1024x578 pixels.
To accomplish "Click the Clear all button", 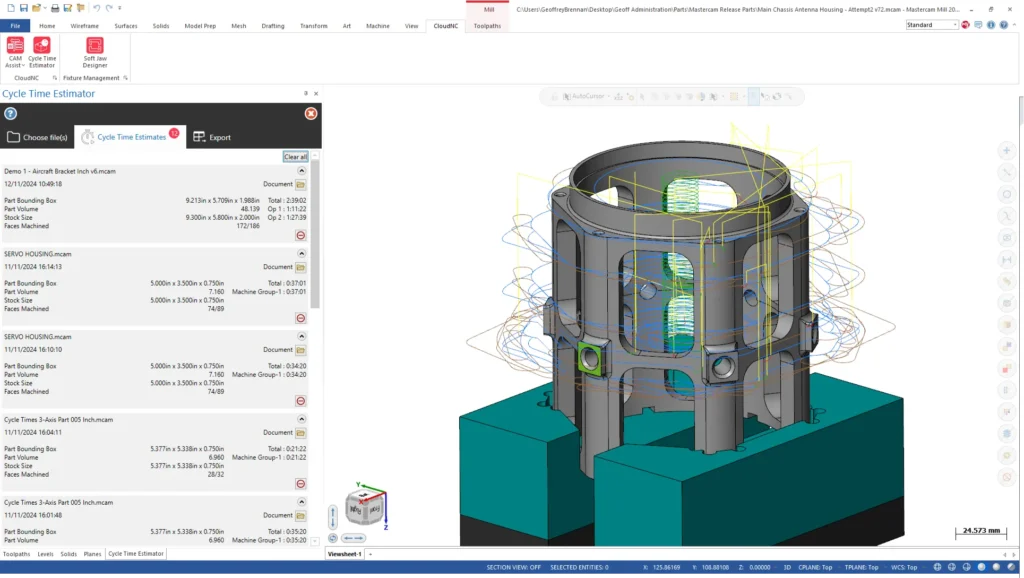I will pos(295,157).
